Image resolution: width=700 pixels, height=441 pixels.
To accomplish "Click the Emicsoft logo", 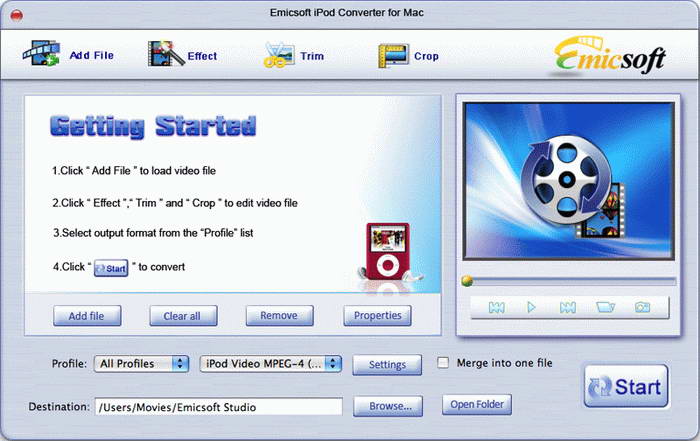I will click(610, 56).
